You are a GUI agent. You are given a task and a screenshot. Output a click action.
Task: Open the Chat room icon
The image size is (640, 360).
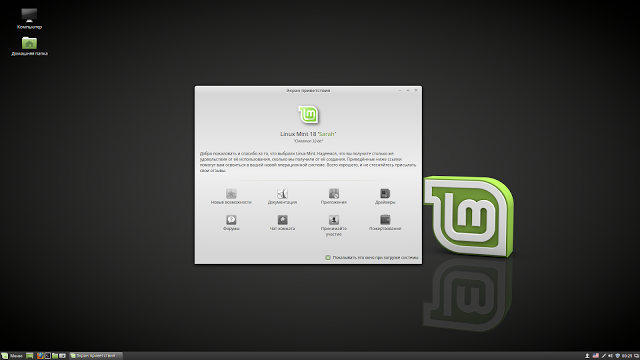pyautogui.click(x=282, y=223)
